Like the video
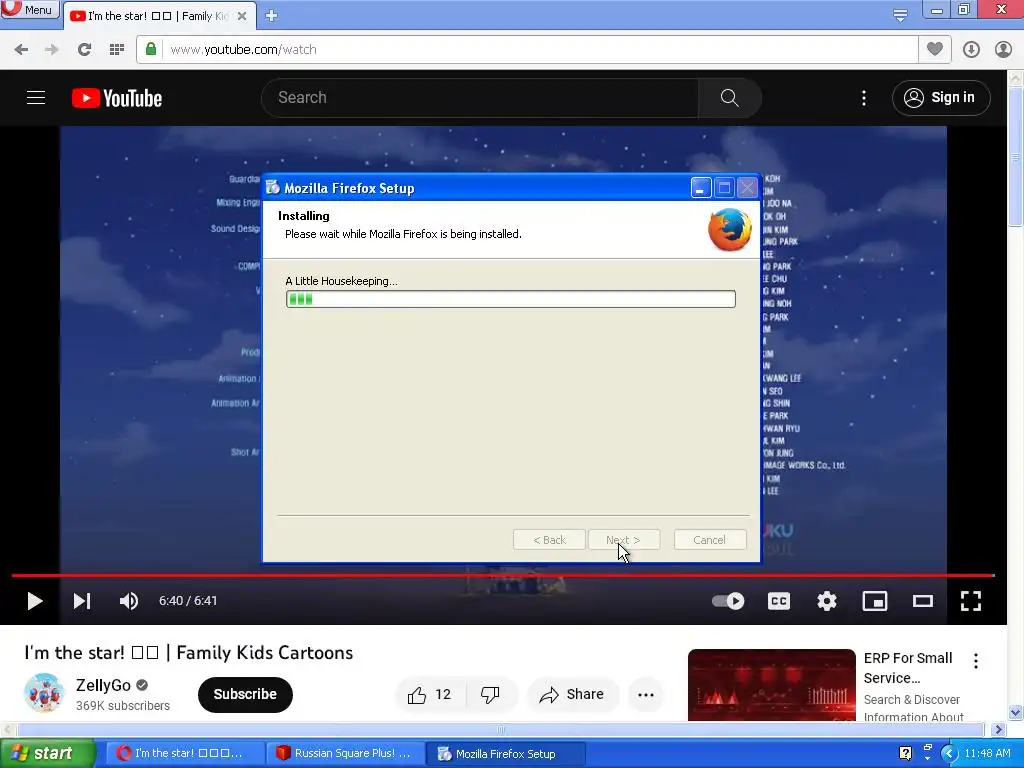Screen dimensions: 1024x768 pyautogui.click(x=430, y=695)
